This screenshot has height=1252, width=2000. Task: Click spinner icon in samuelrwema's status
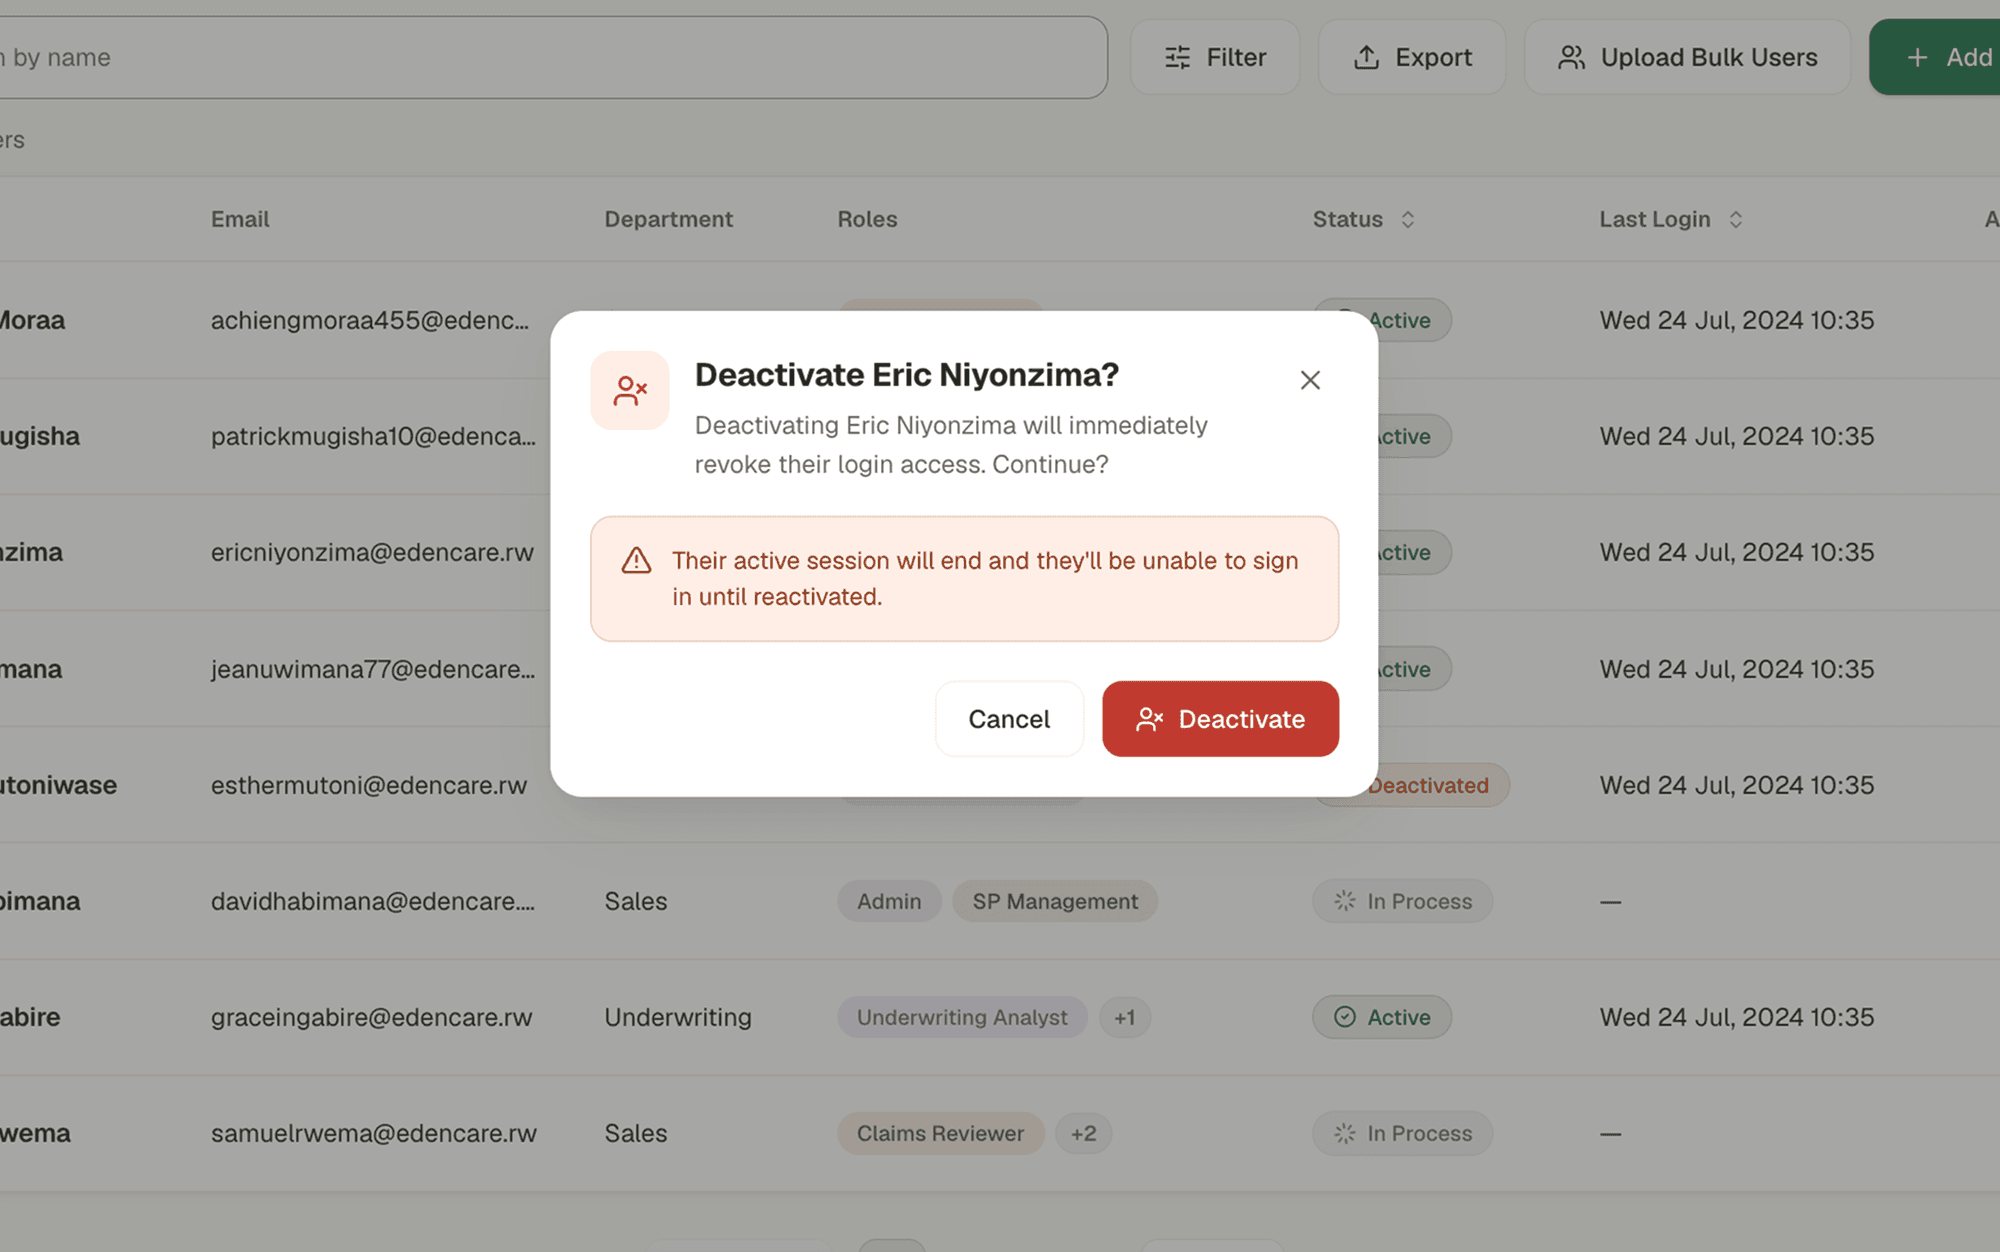tap(1345, 1133)
